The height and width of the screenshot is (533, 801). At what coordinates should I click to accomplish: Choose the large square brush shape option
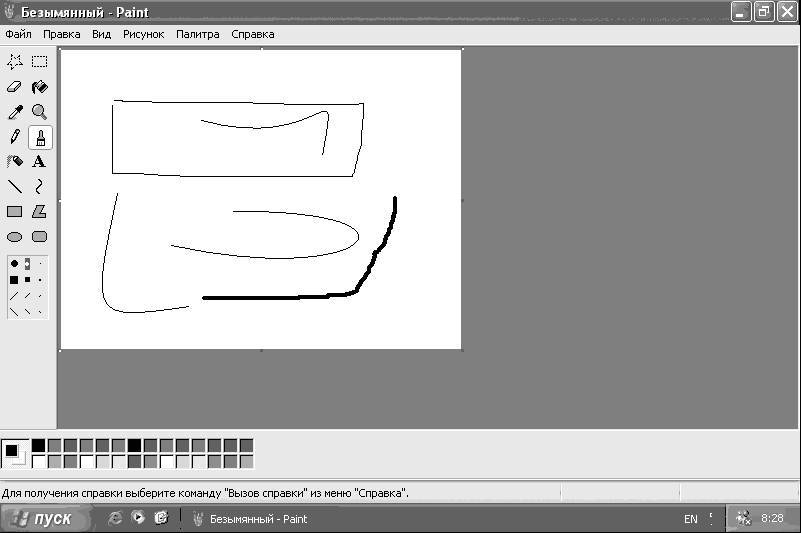pyautogui.click(x=14, y=280)
